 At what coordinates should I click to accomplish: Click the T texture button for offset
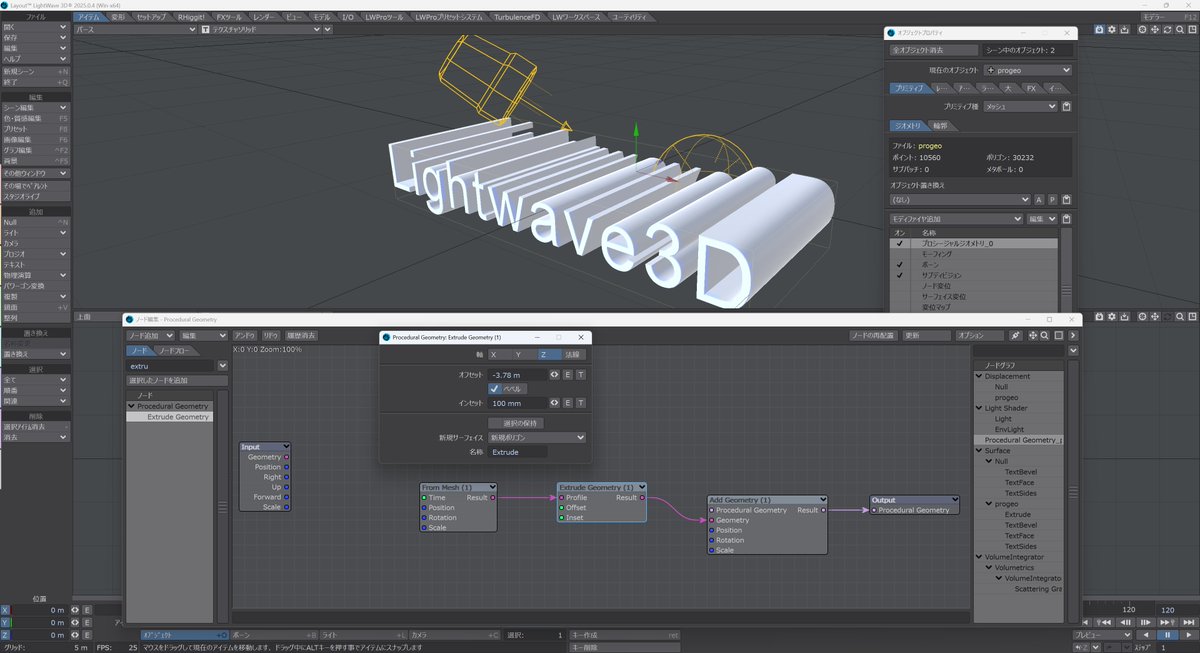(x=581, y=374)
